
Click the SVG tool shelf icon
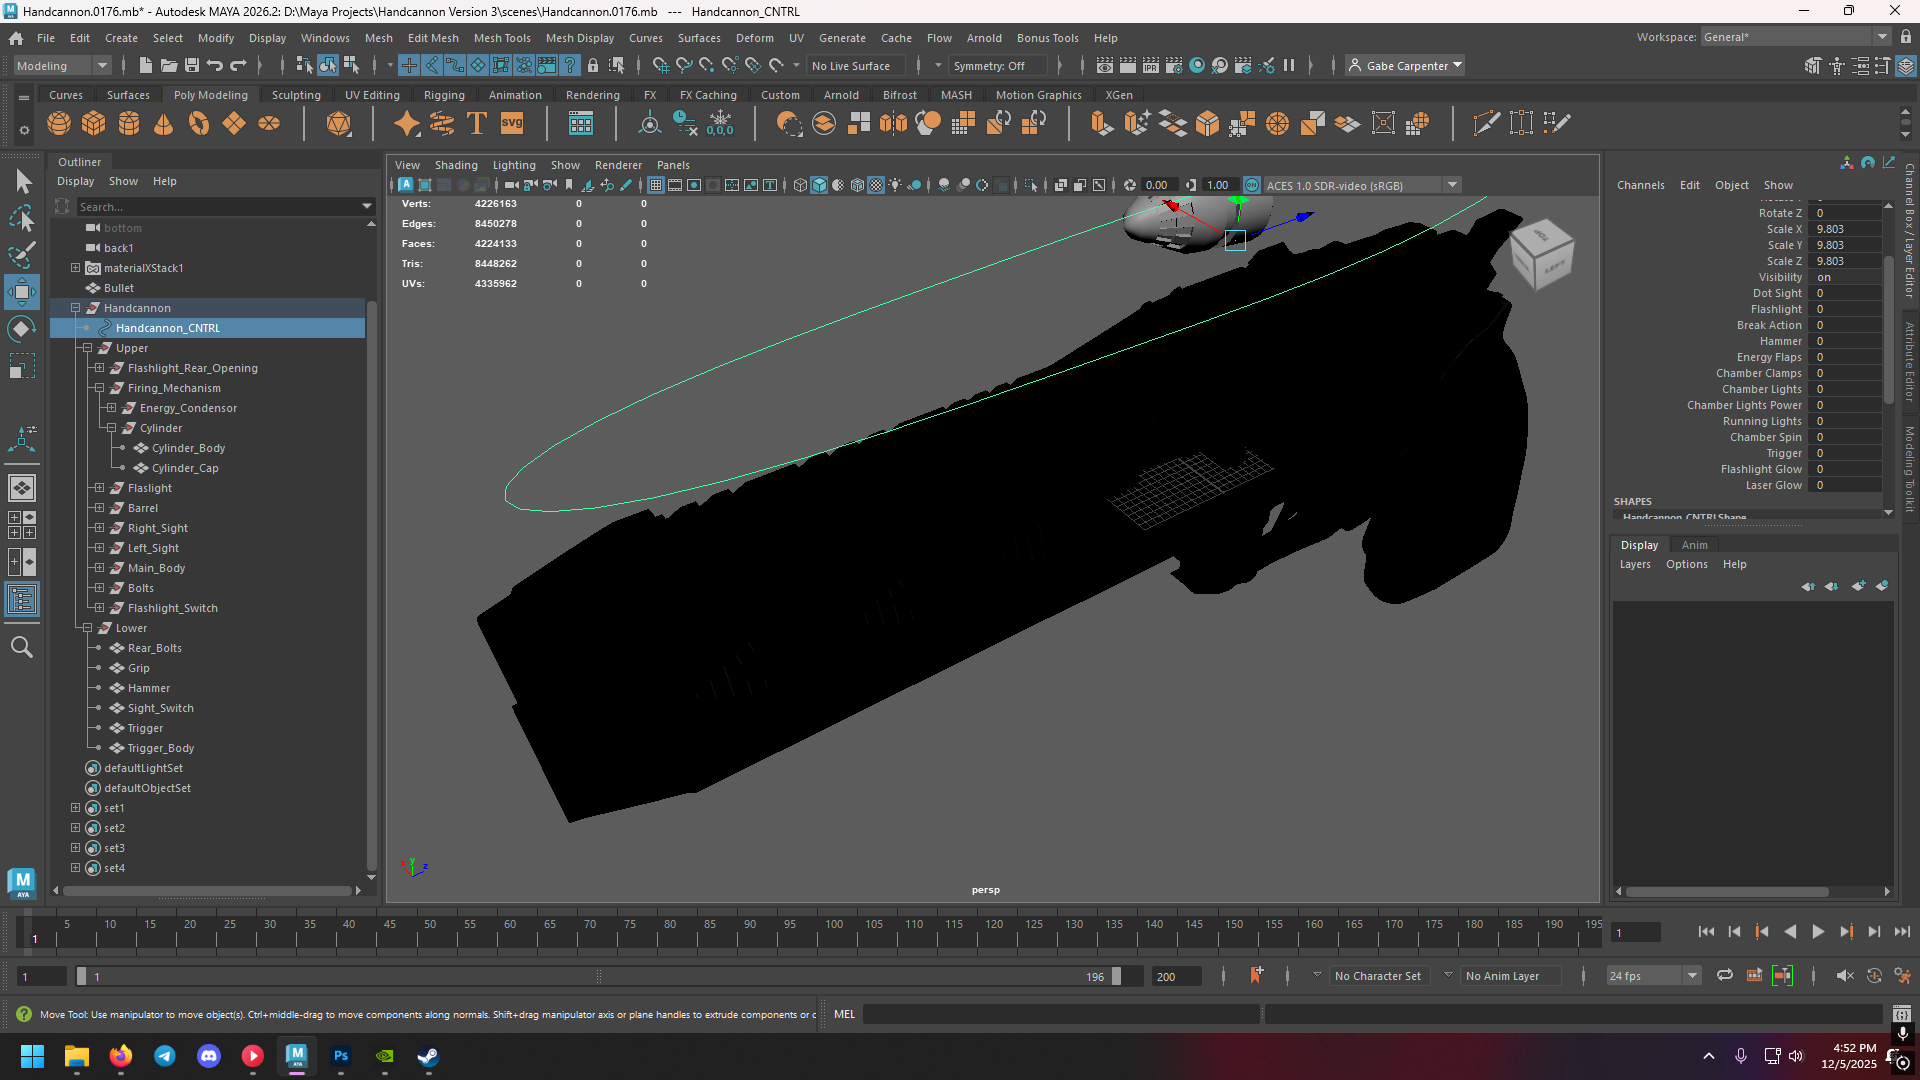coord(512,124)
